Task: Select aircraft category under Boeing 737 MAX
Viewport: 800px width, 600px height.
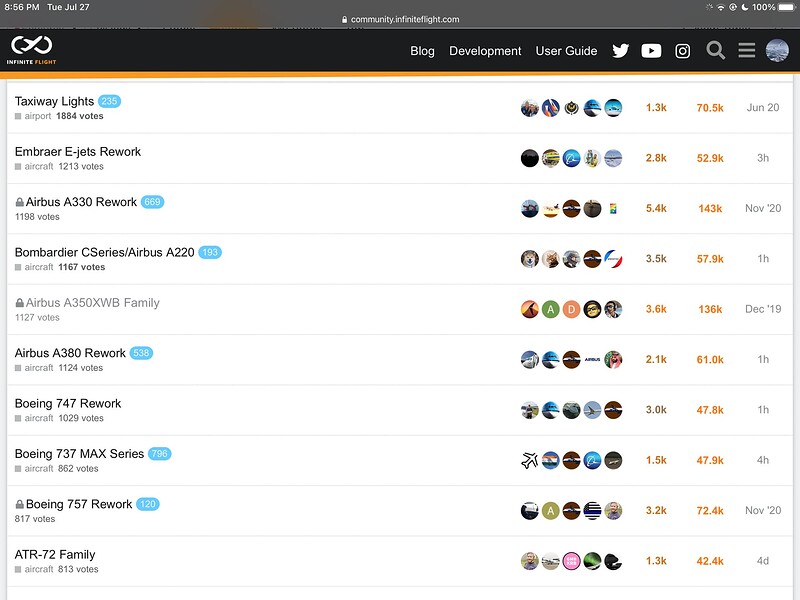Action: [34, 468]
